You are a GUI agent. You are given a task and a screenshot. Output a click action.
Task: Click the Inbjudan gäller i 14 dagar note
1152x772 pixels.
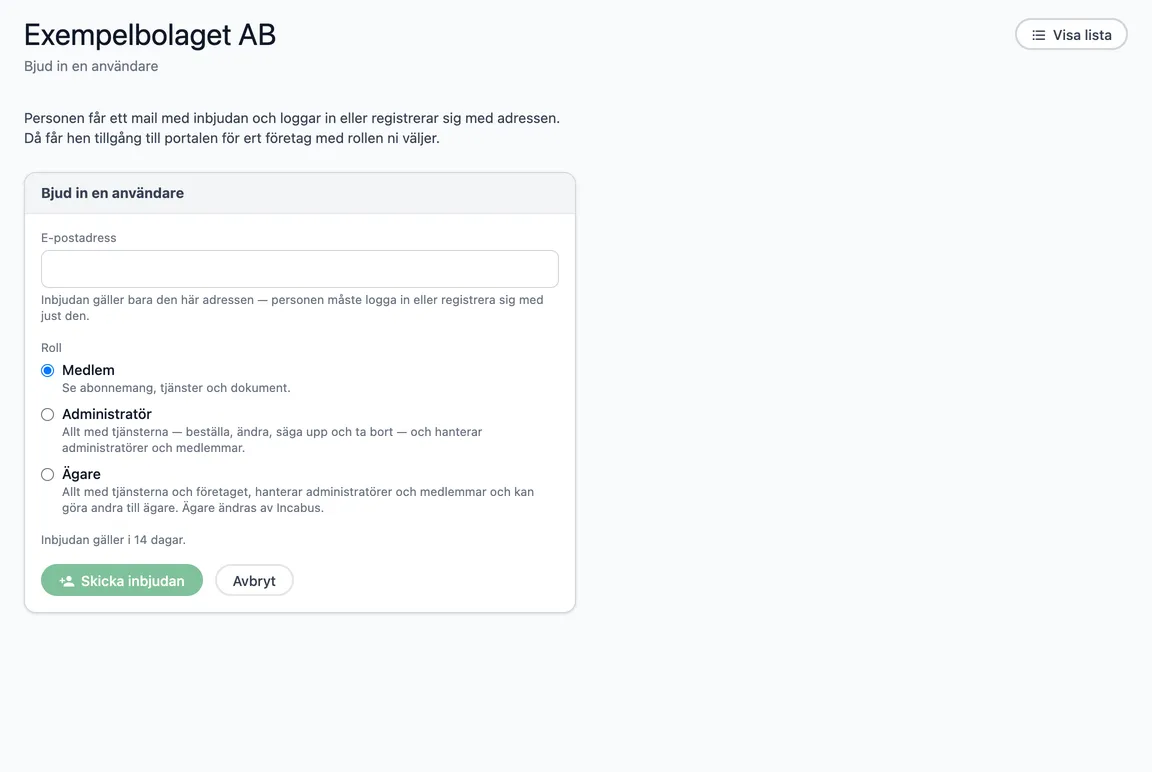point(113,540)
